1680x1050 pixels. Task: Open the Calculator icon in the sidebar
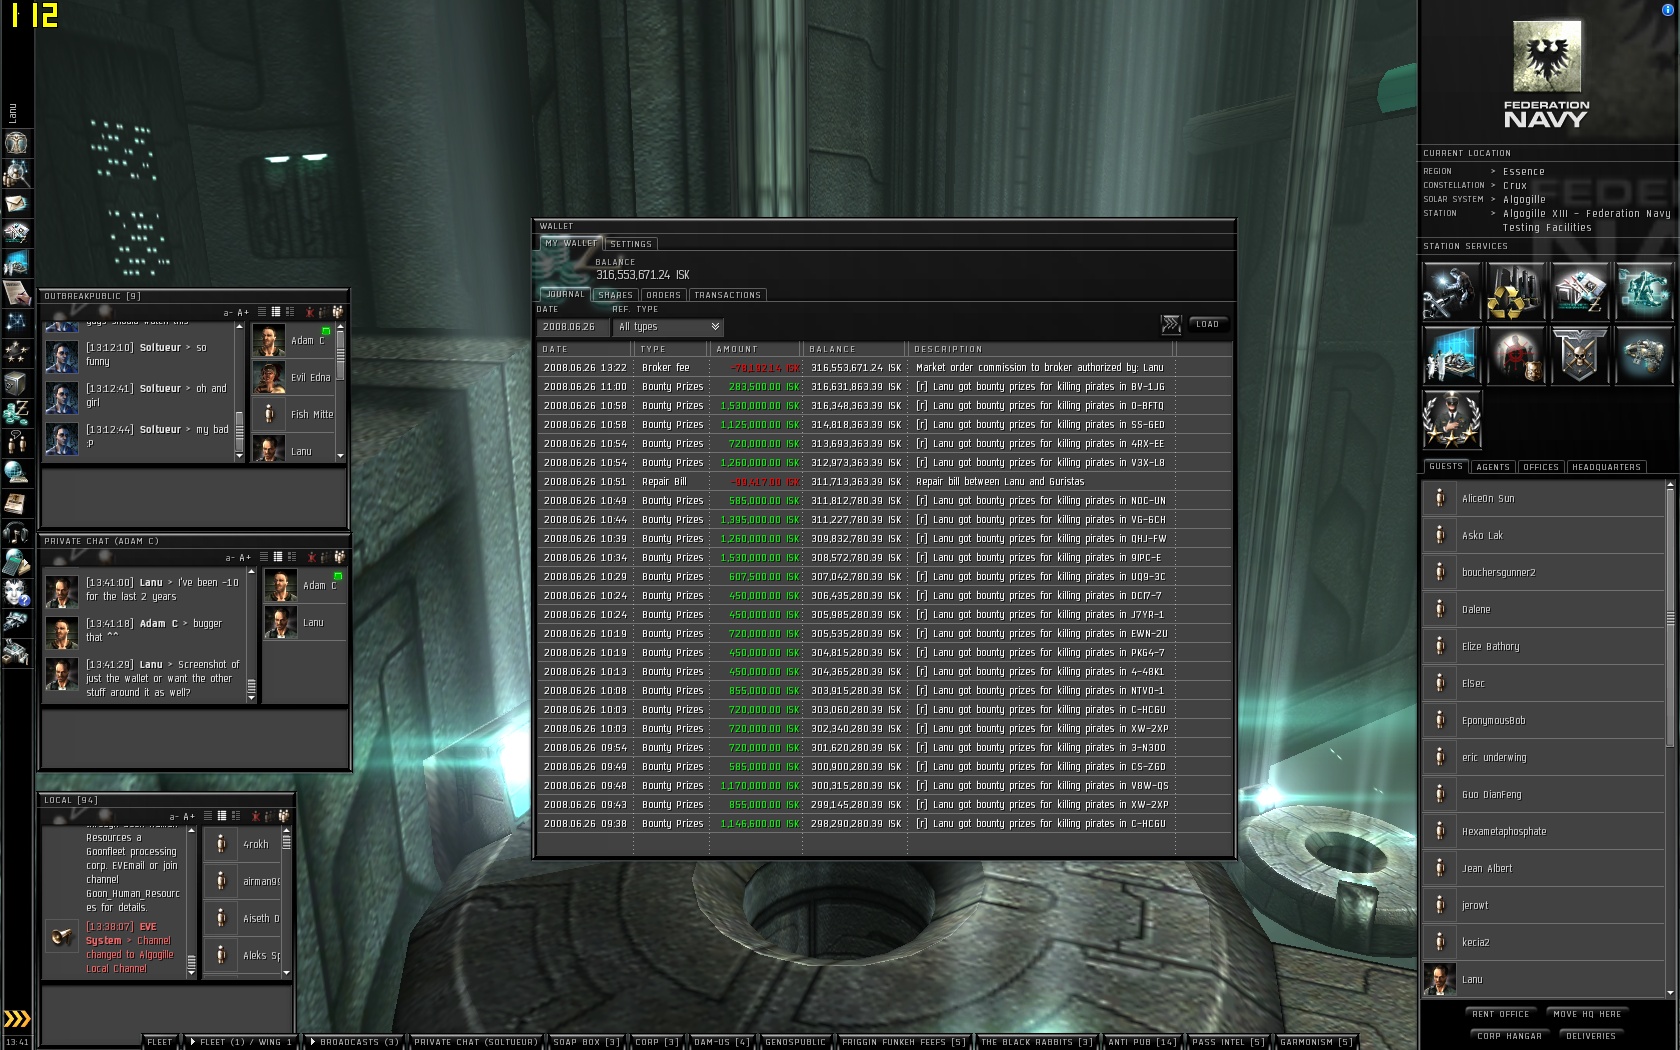click(x=16, y=561)
